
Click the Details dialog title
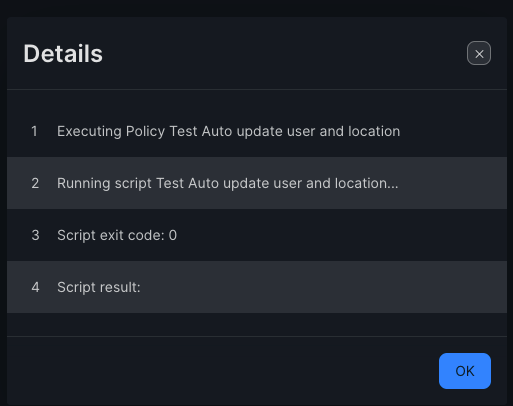[x=63, y=54]
